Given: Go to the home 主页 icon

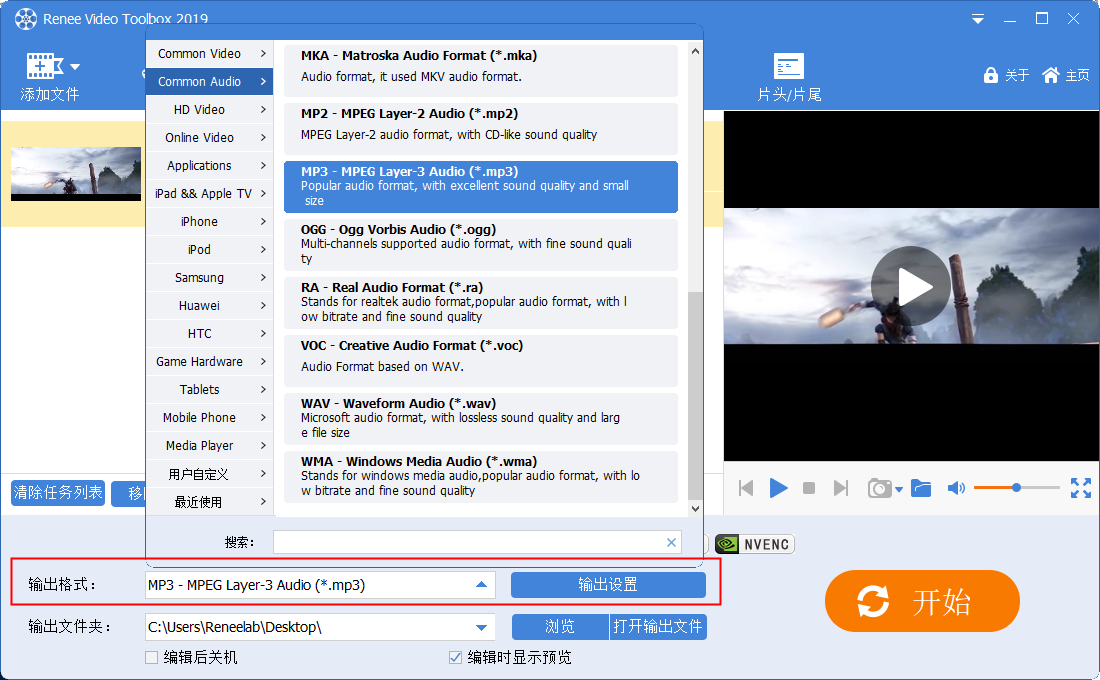Looking at the screenshot, I should tap(1050, 75).
